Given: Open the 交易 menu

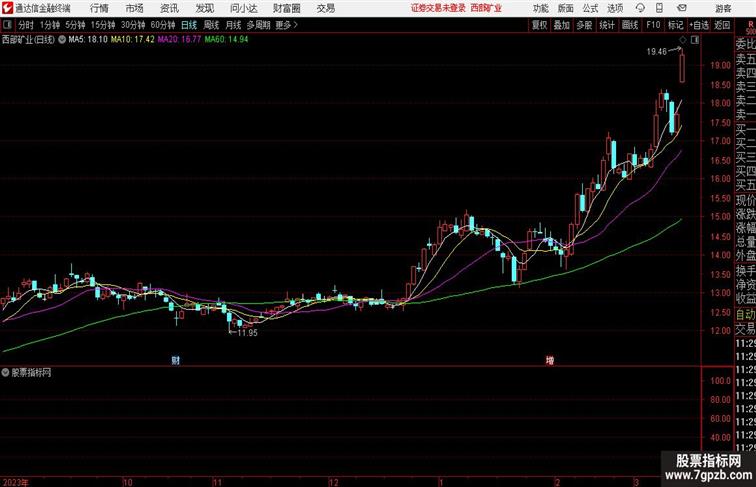Looking at the screenshot, I should pos(325,8).
